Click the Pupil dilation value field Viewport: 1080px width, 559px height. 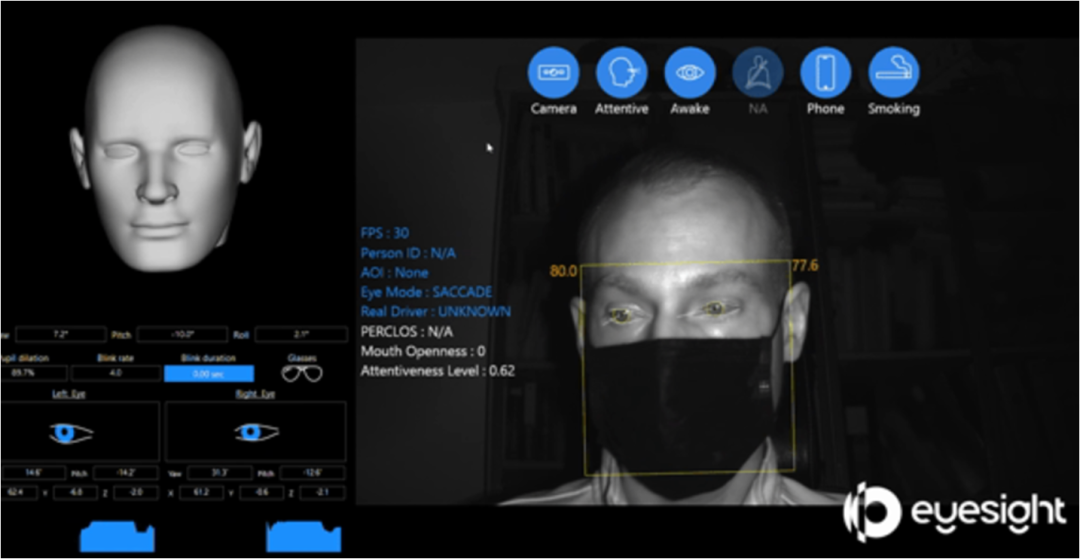click(x=34, y=374)
